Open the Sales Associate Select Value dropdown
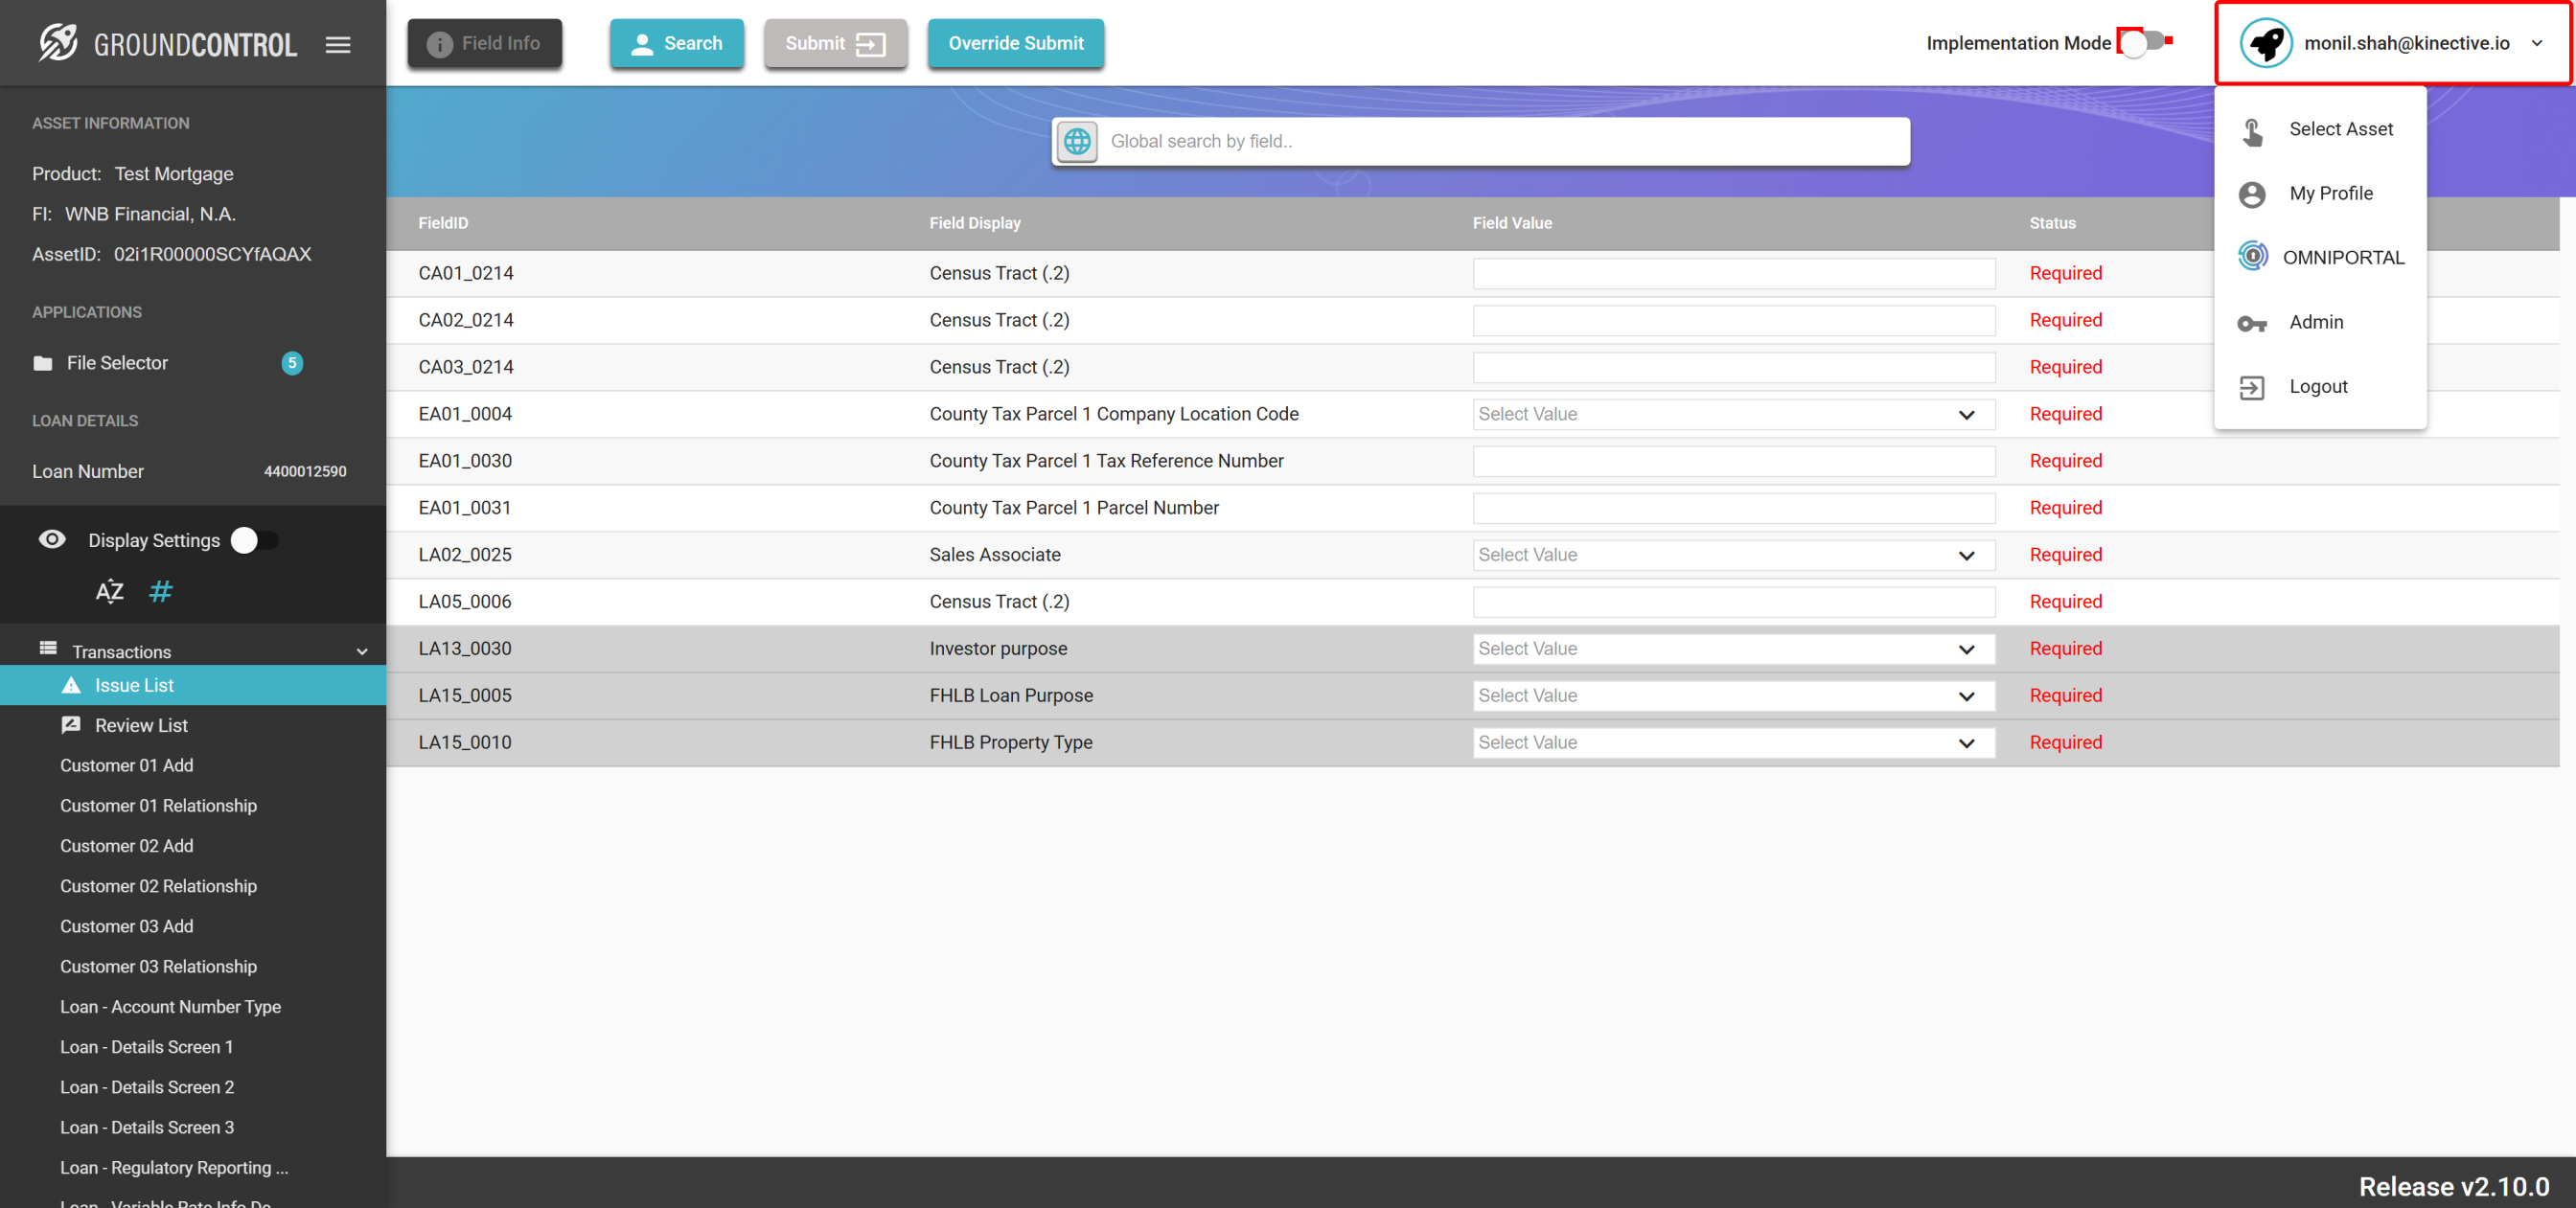Screen dimensions: 2576x1208 click(1733, 555)
